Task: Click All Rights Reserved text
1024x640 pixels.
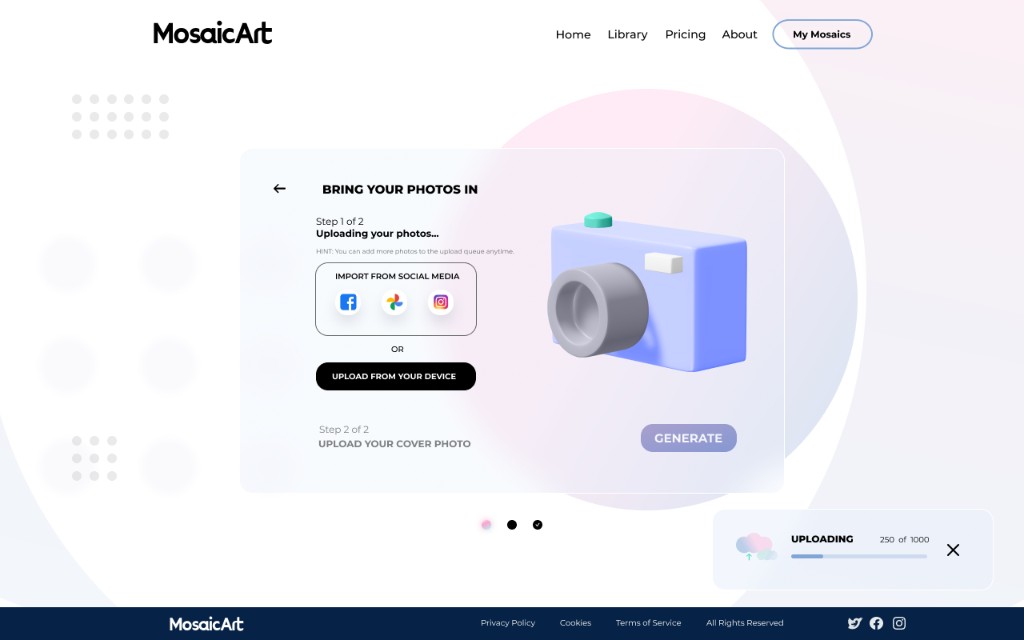Action: point(744,623)
